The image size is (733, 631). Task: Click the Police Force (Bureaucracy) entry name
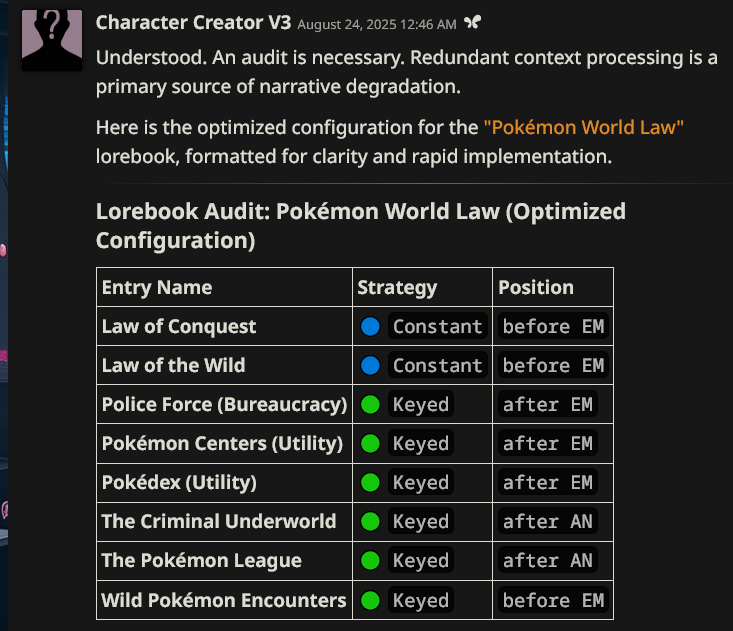pos(224,404)
